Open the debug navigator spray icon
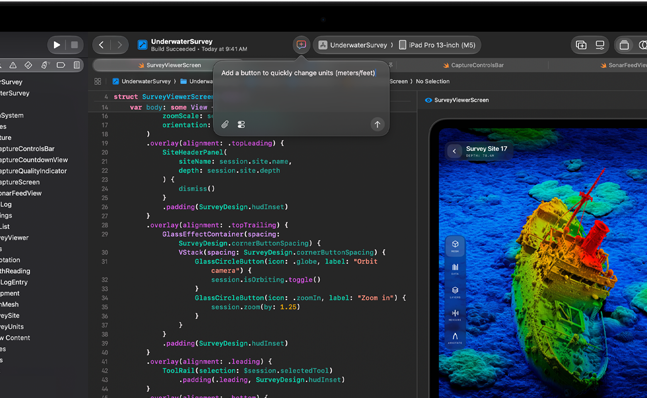 click(45, 65)
